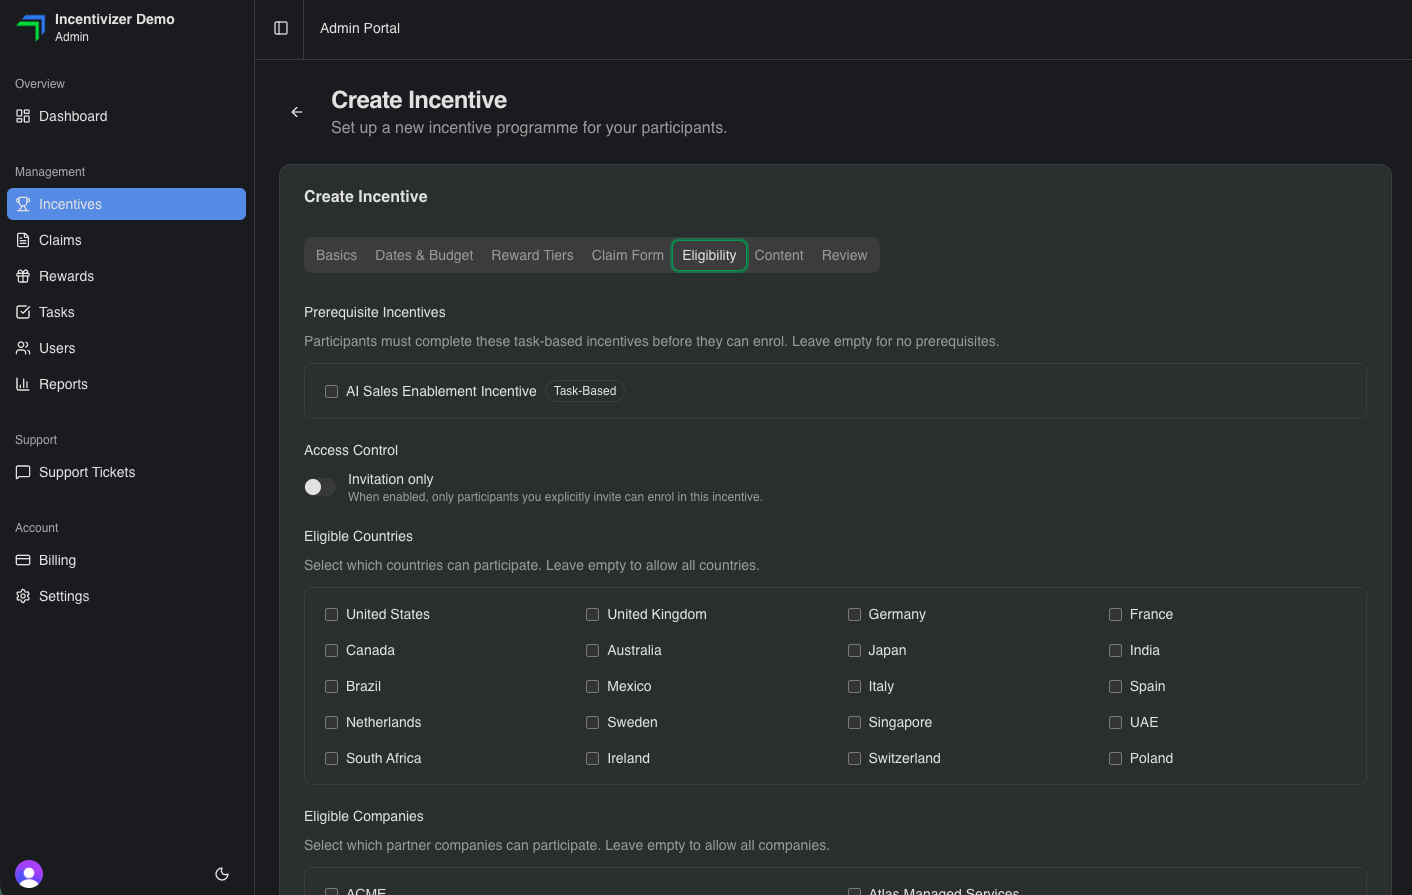Click the Eligible Companies section heading
1412x895 pixels.
pyautogui.click(x=364, y=816)
